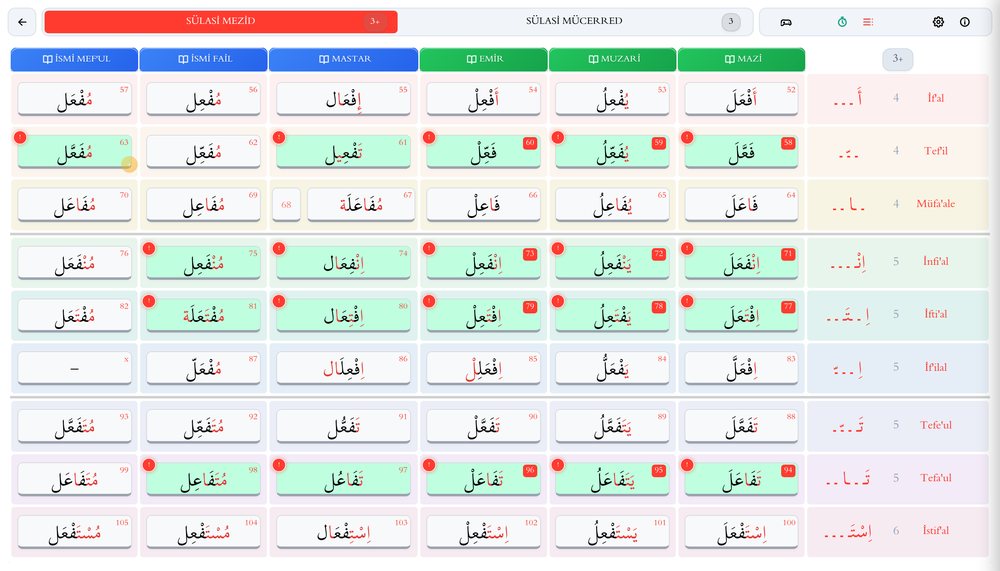Click the green stopwatch timer icon

[842, 22]
